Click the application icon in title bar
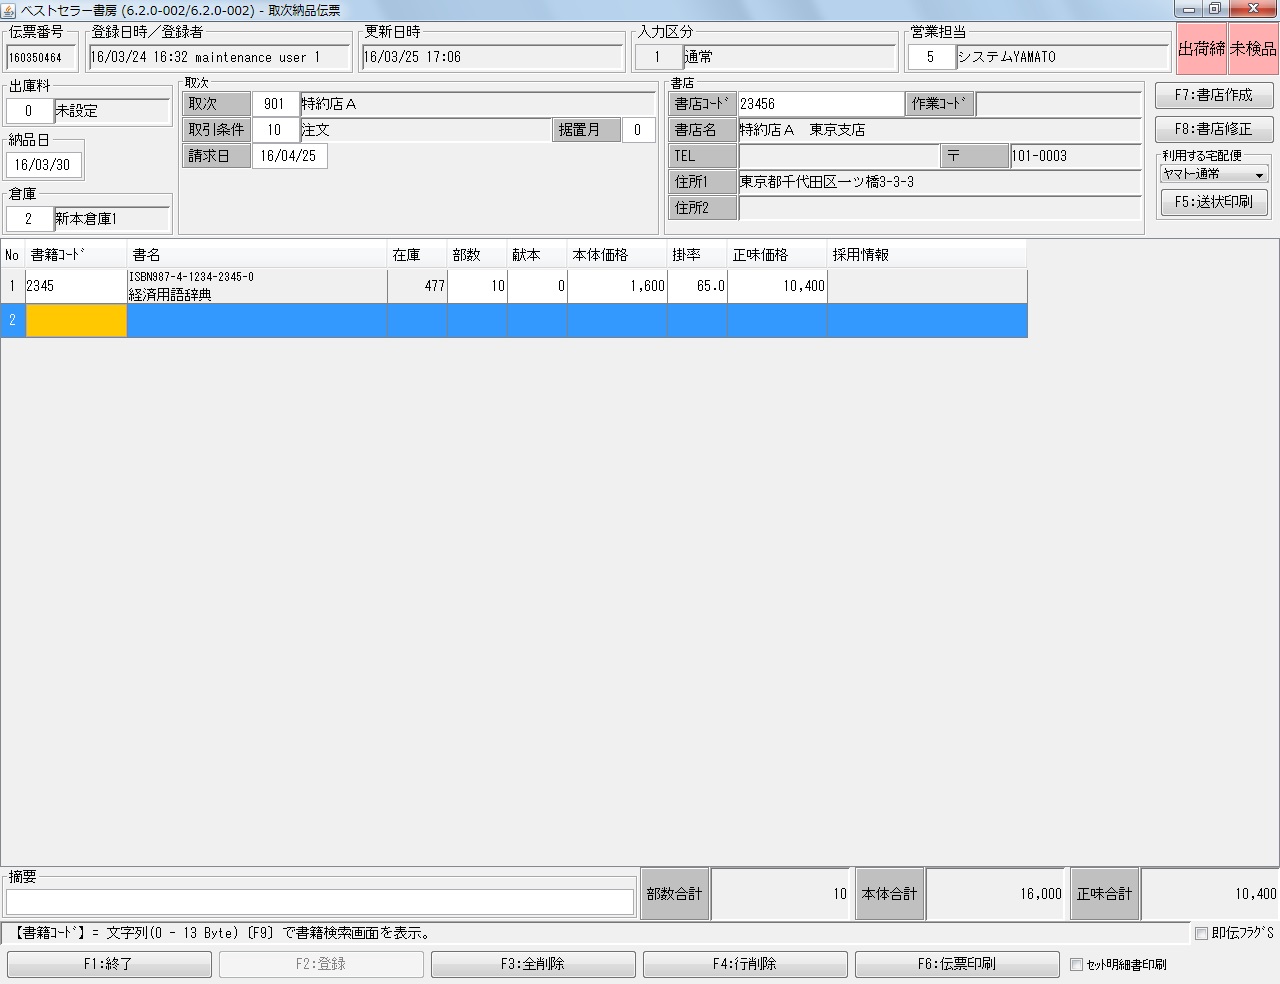This screenshot has height=984, width=1280. coord(9,10)
